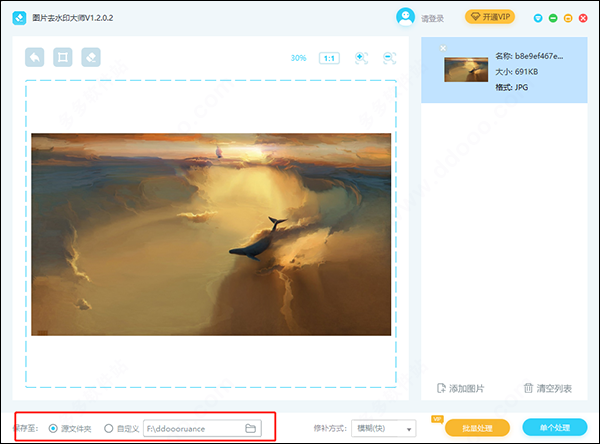Remove the image with the X icon
600x444 pixels.
point(444,48)
